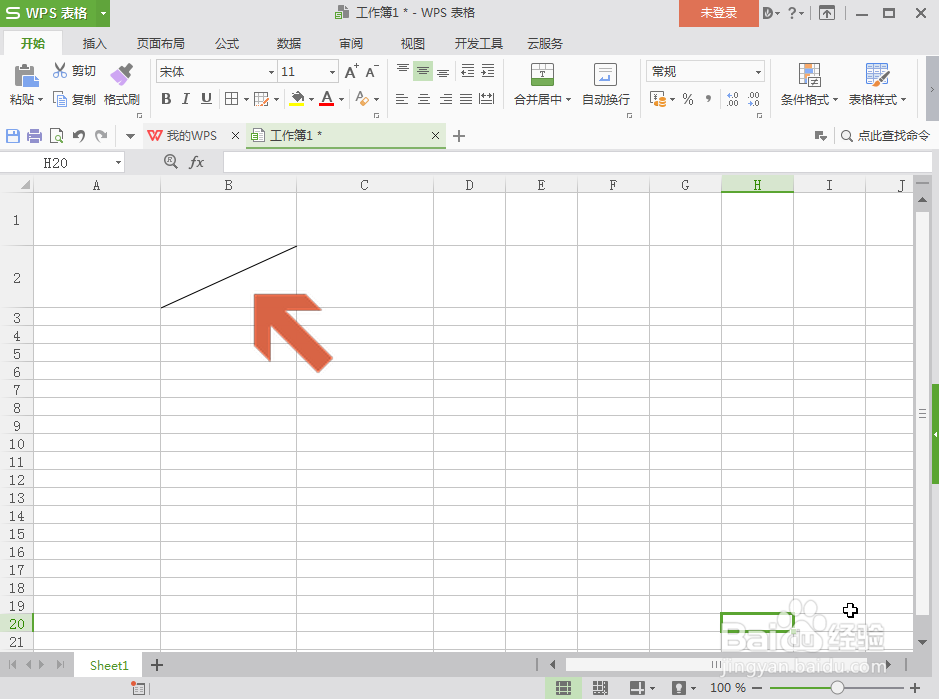939x699 pixels.
Task: Expand the WPS 表格 application menu arrow
Action: coord(103,13)
